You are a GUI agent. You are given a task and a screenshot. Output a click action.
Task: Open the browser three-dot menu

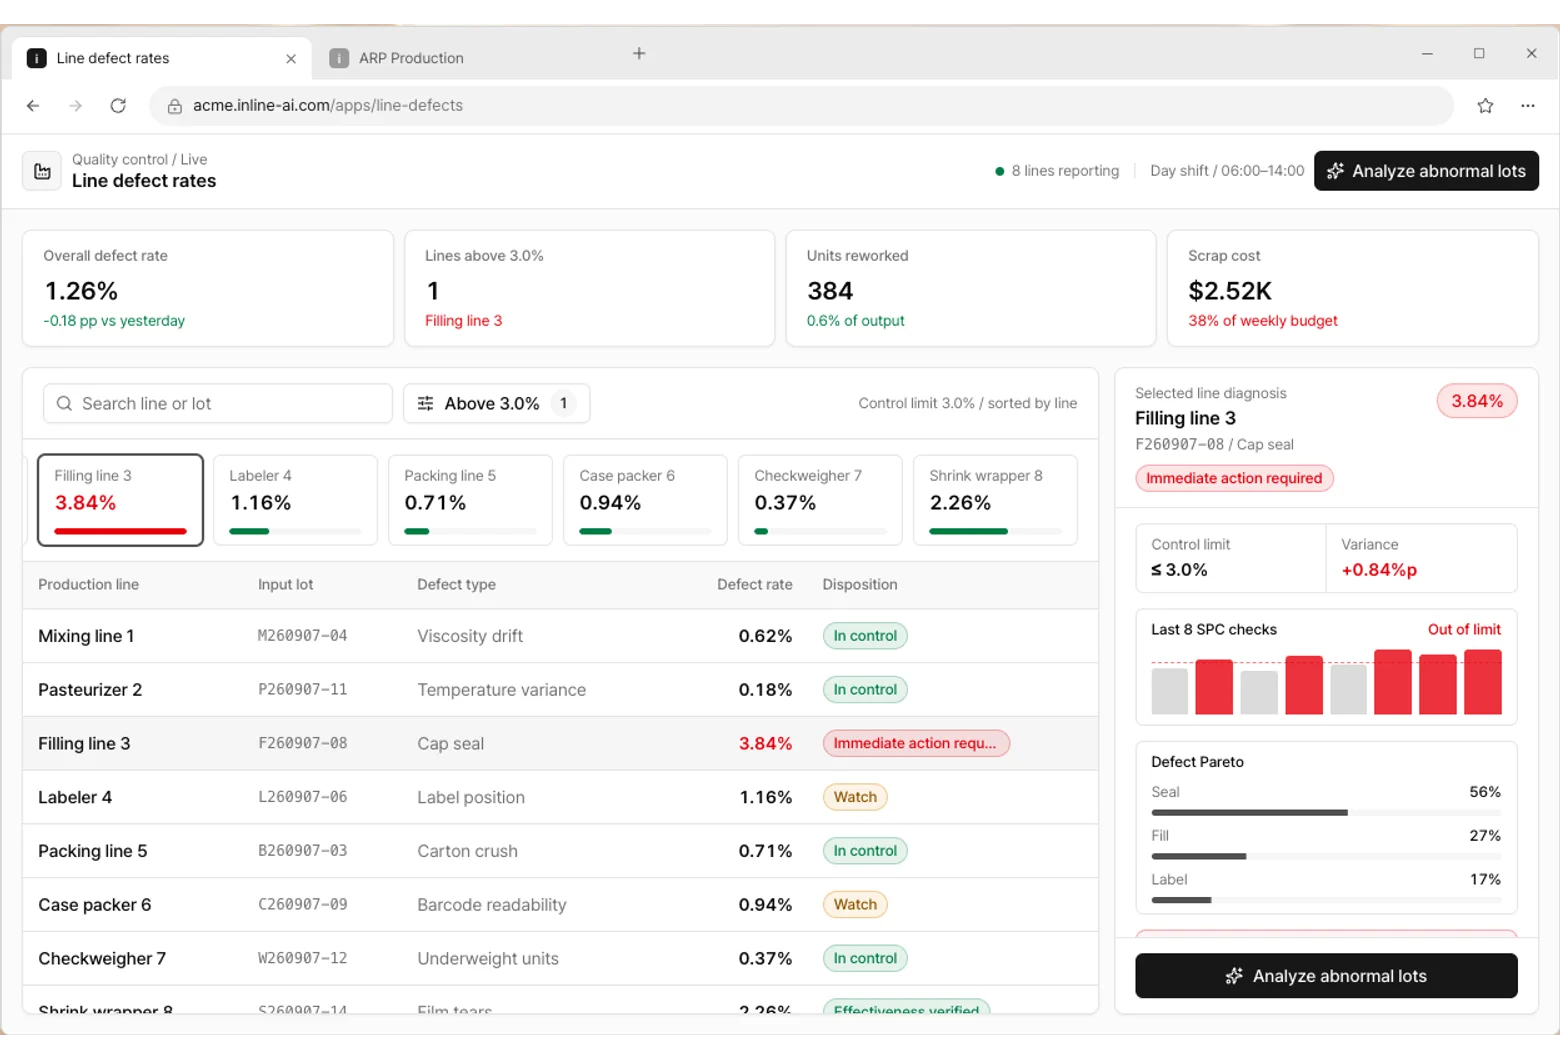(1527, 105)
